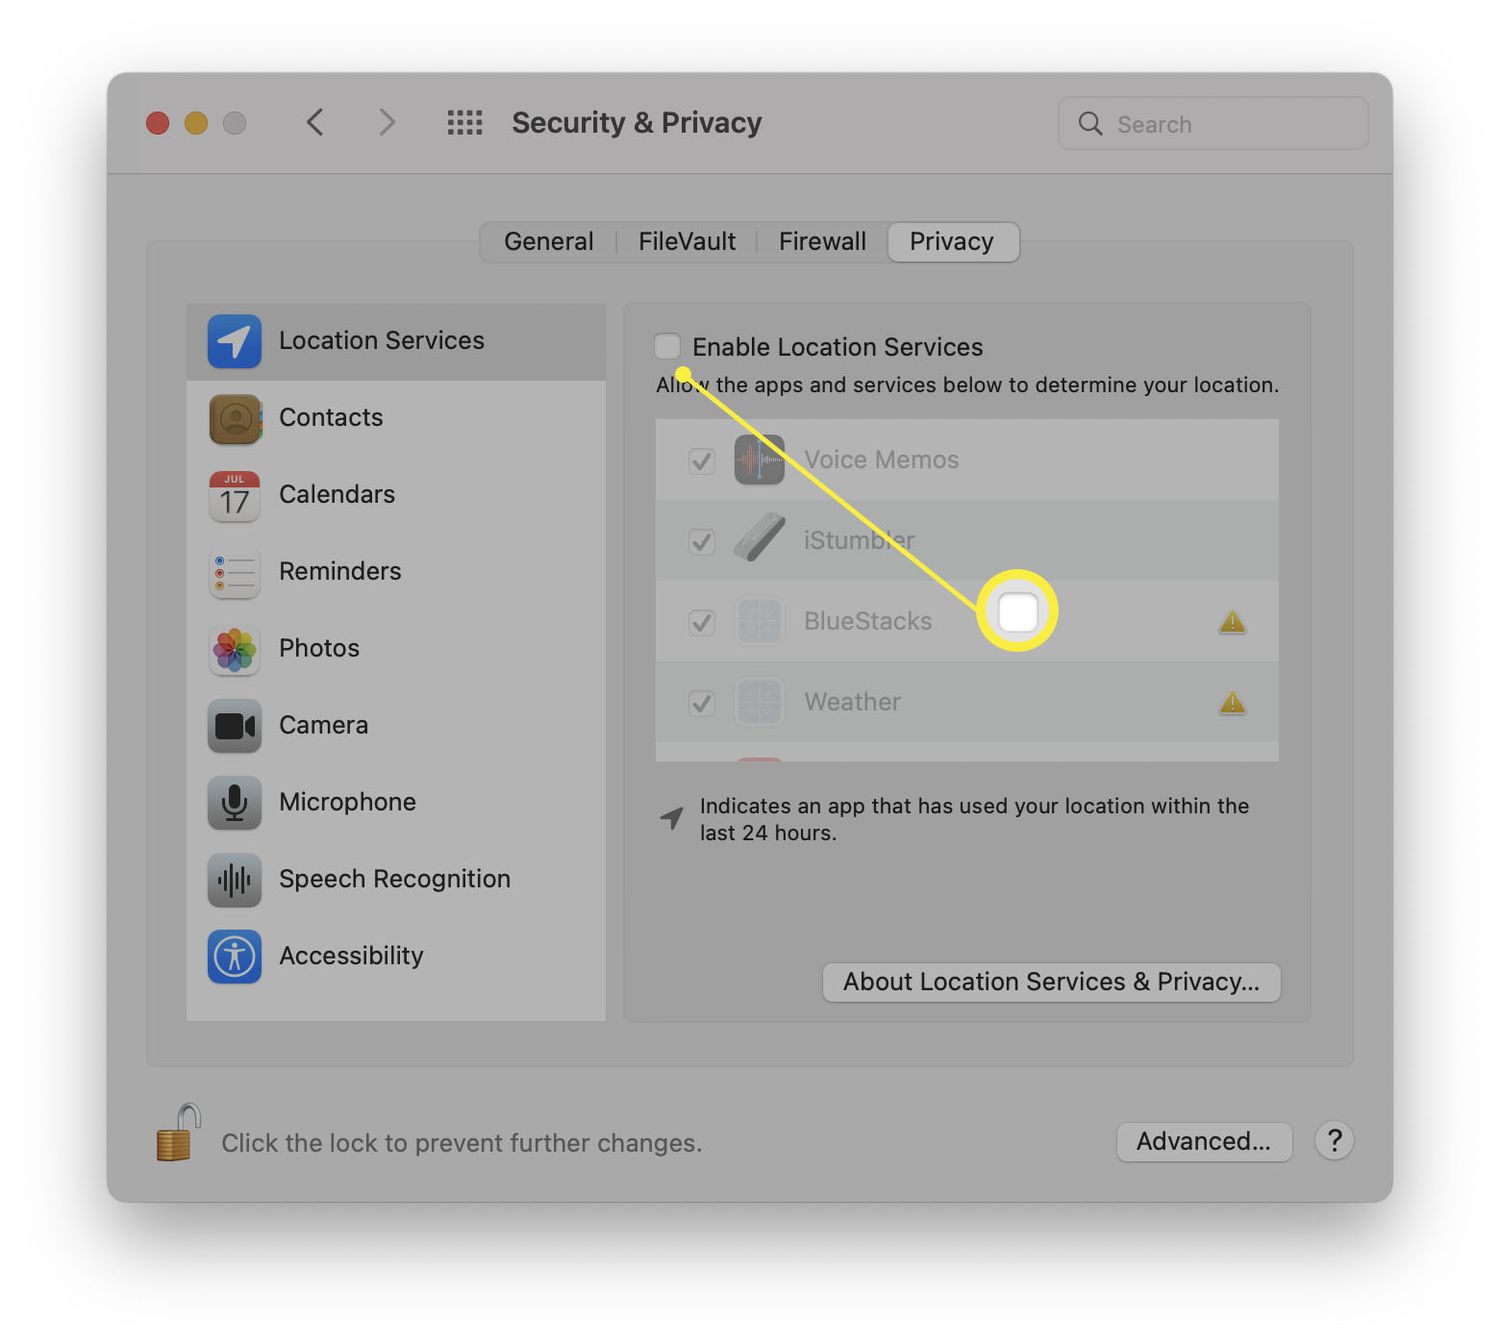Image resolution: width=1500 pixels, height=1344 pixels.
Task: Select the Accessibility category
Action: (396, 957)
